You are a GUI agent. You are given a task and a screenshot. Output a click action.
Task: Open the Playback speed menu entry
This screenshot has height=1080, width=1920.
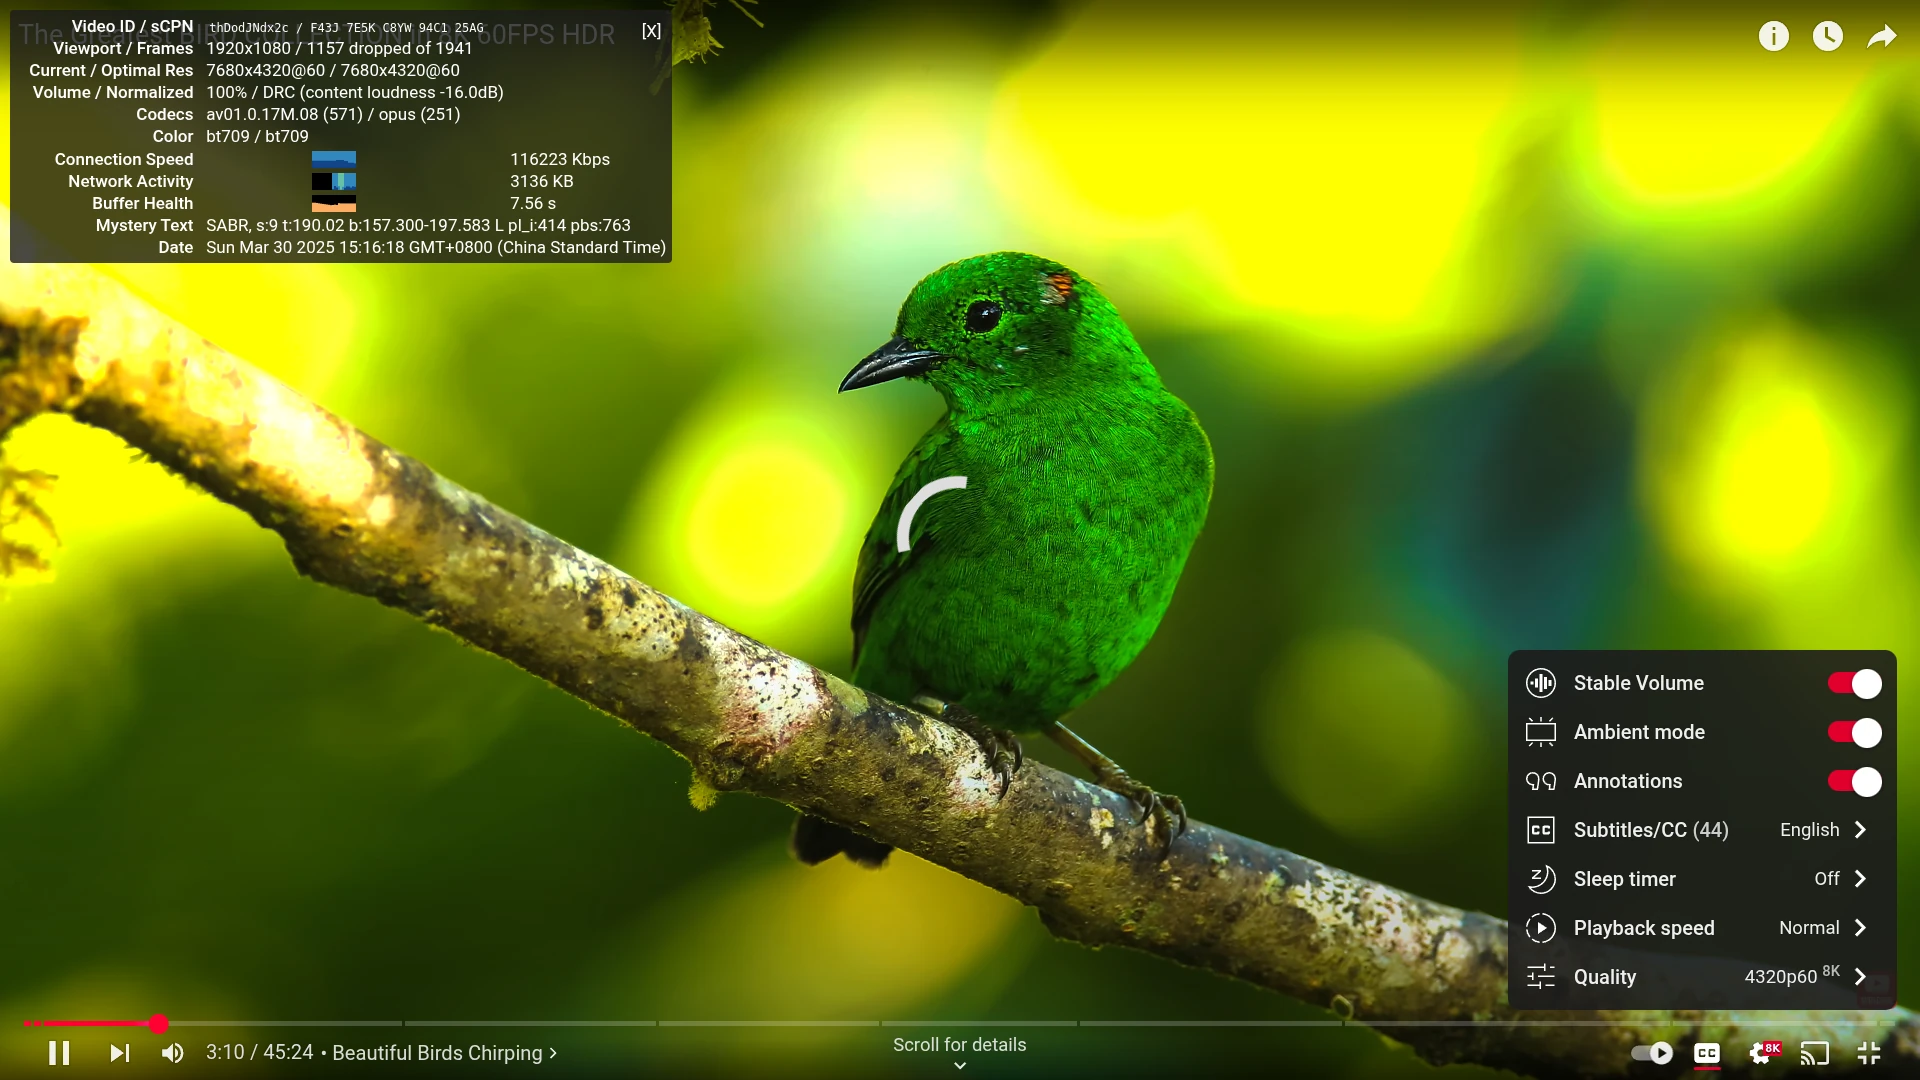(x=1702, y=928)
